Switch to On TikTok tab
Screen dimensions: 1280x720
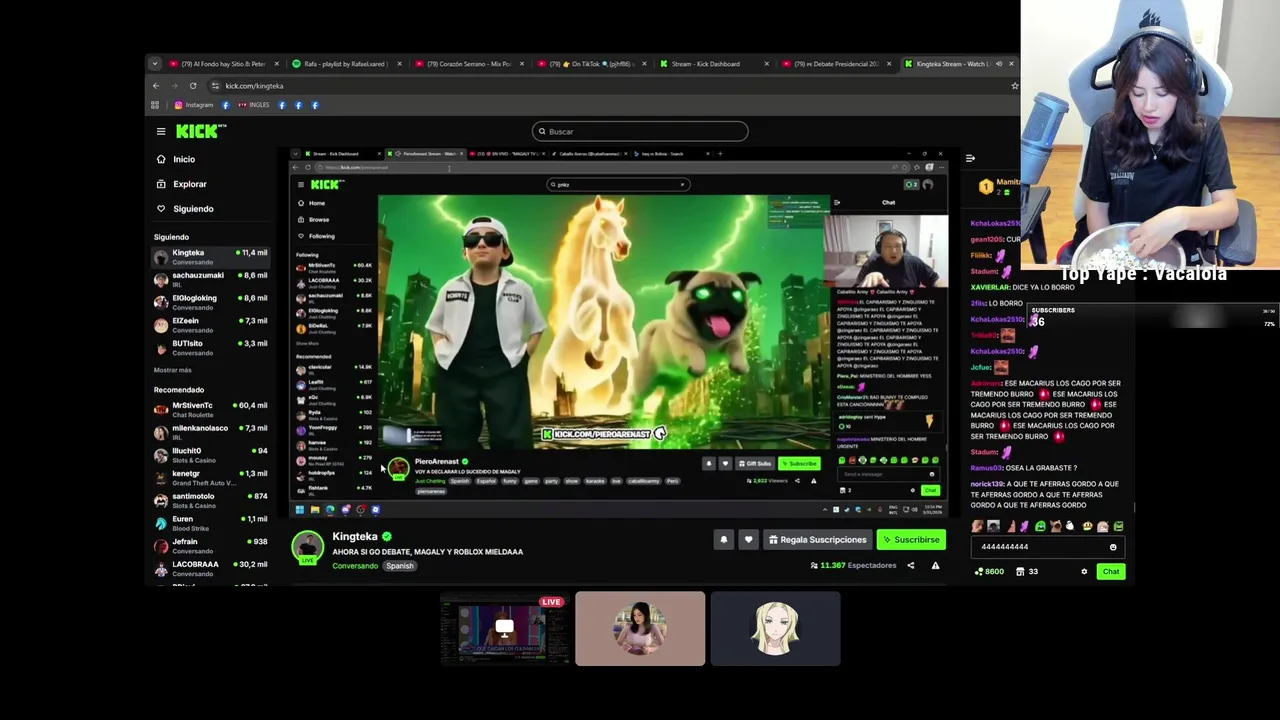coord(590,64)
